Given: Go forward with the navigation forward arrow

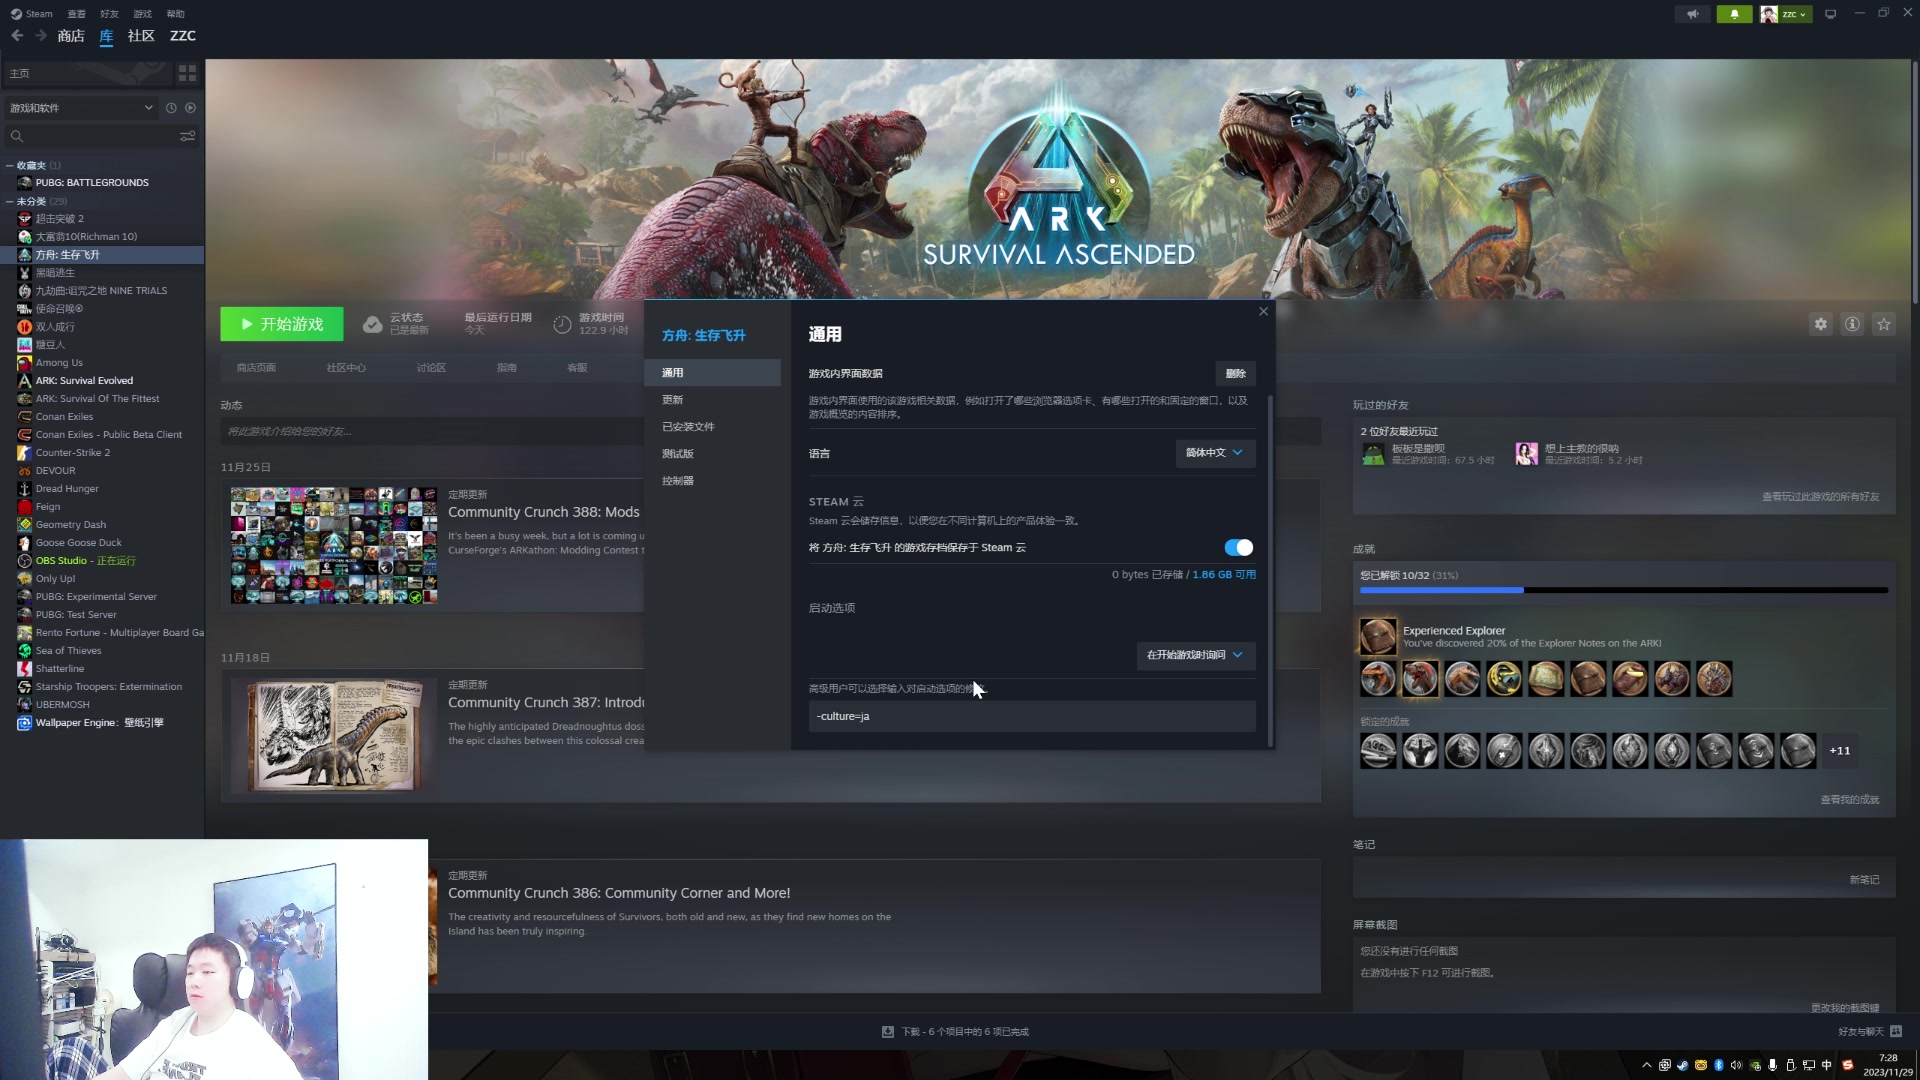Looking at the screenshot, I should pyautogui.click(x=41, y=36).
